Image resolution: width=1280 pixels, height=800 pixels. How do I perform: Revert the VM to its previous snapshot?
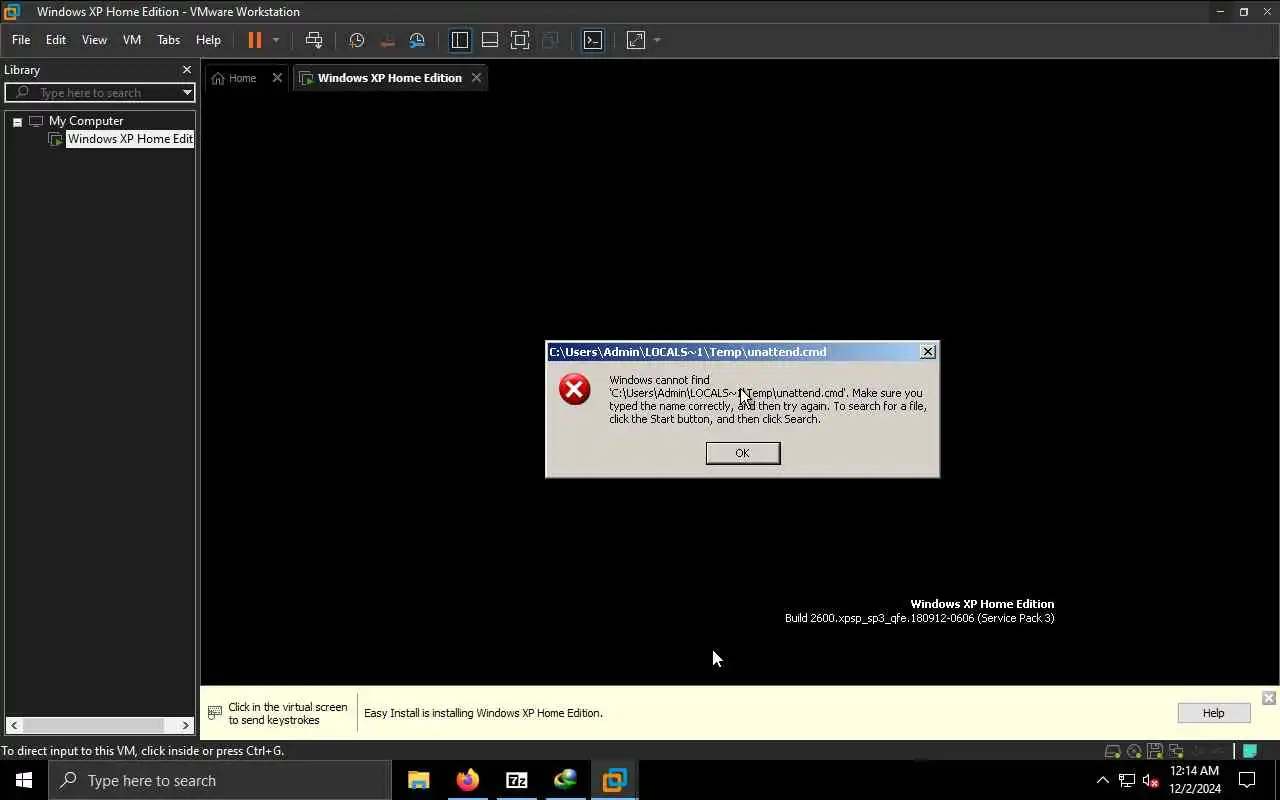point(387,40)
